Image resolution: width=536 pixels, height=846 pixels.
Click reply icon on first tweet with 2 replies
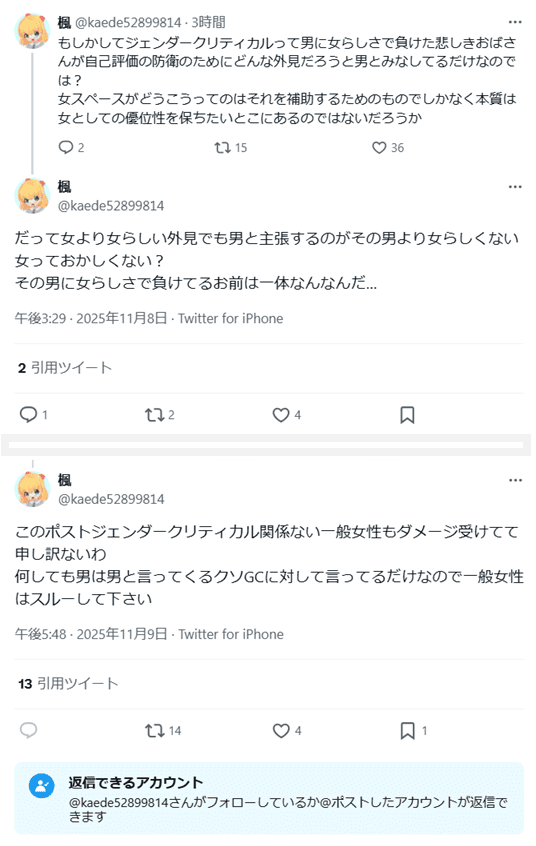point(66,147)
